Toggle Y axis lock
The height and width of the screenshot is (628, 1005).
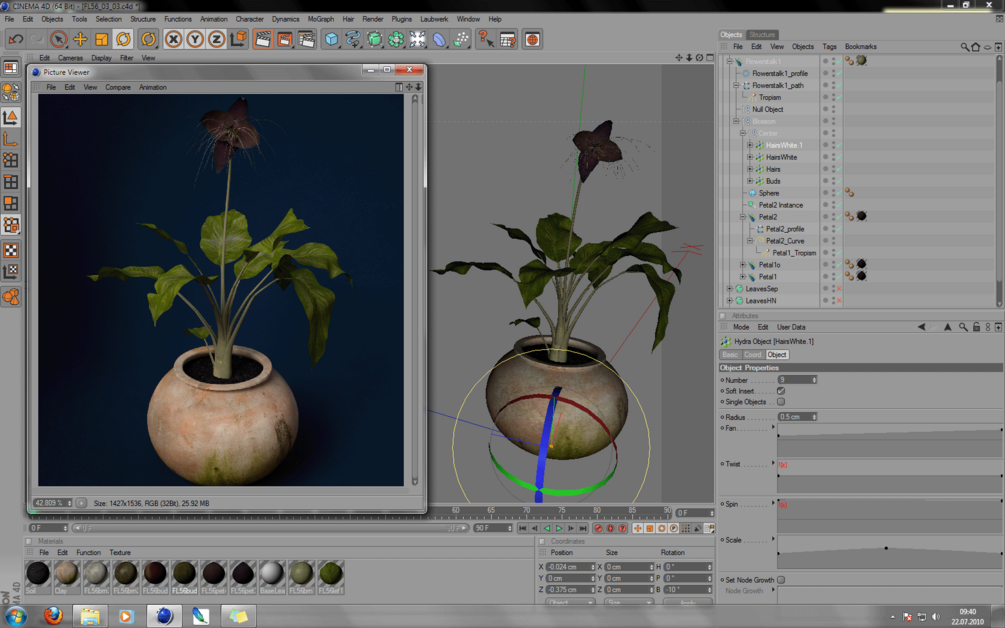point(195,40)
